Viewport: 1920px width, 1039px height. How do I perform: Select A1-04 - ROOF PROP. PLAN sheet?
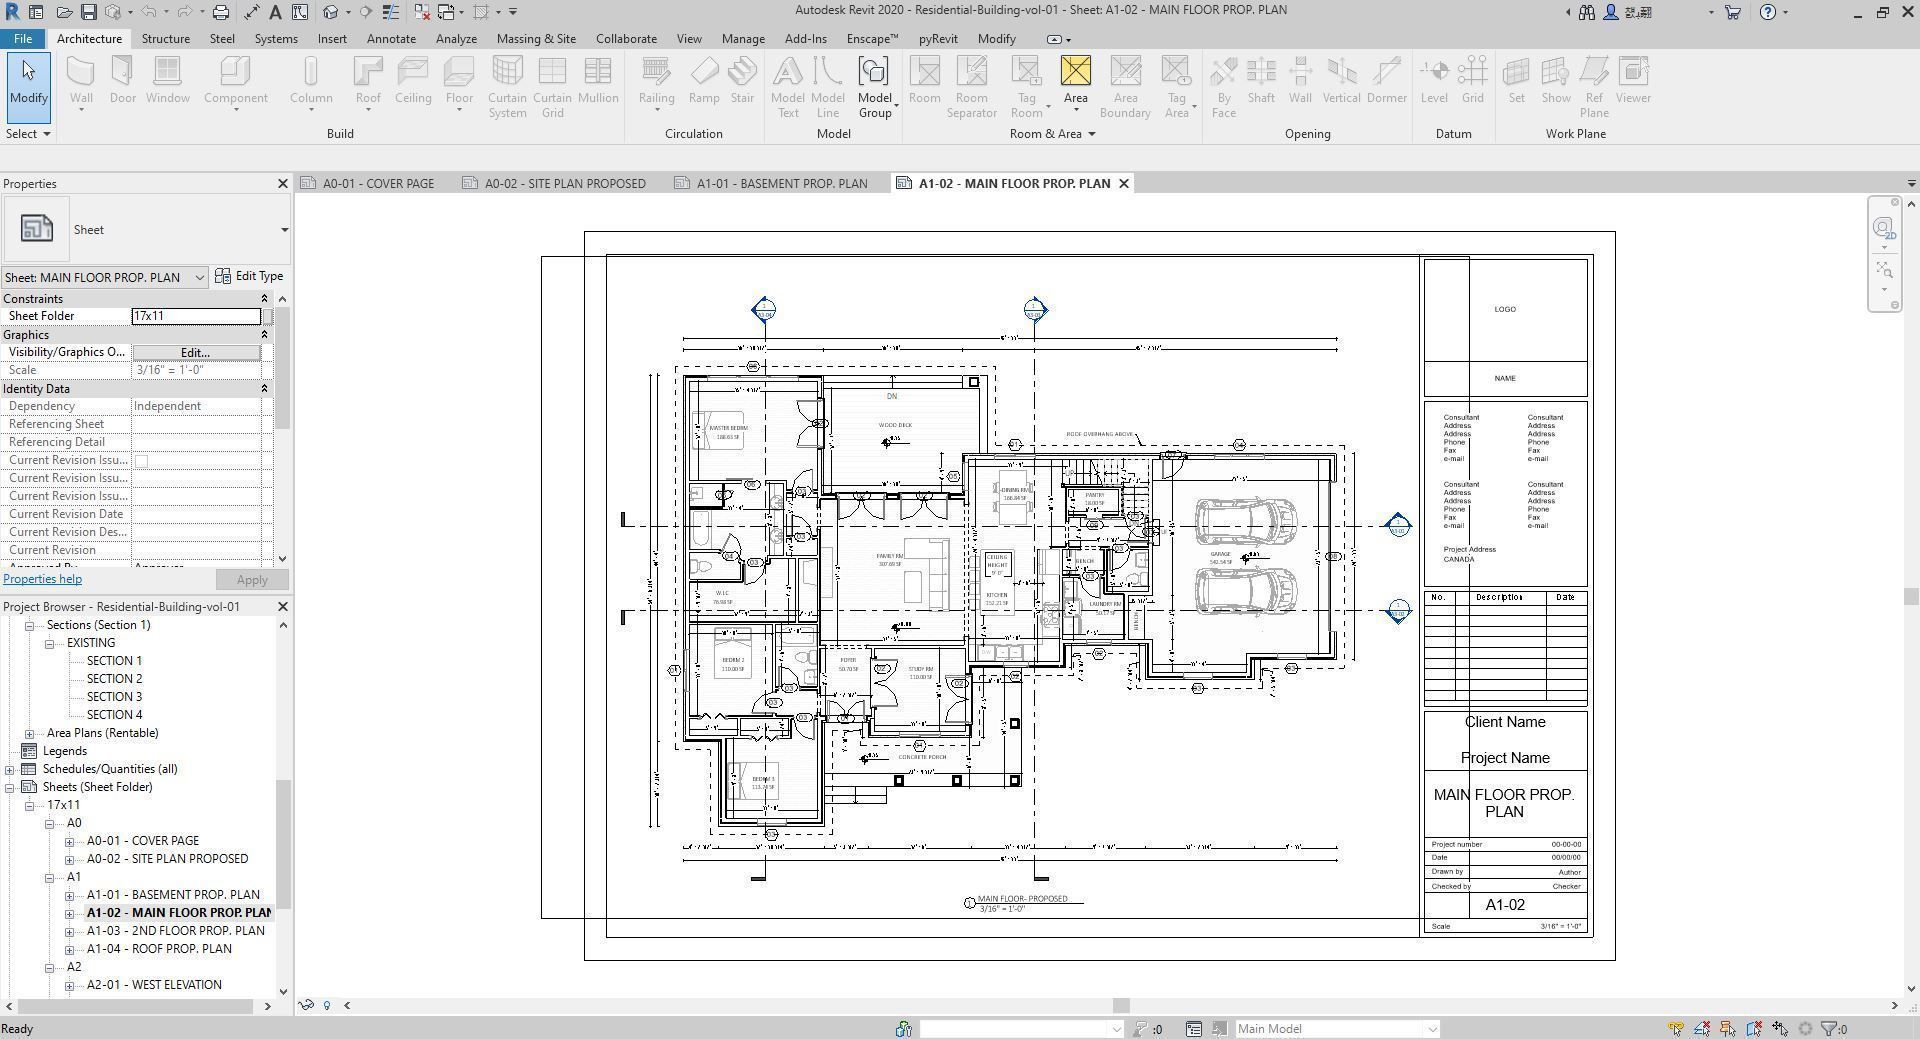(x=159, y=949)
